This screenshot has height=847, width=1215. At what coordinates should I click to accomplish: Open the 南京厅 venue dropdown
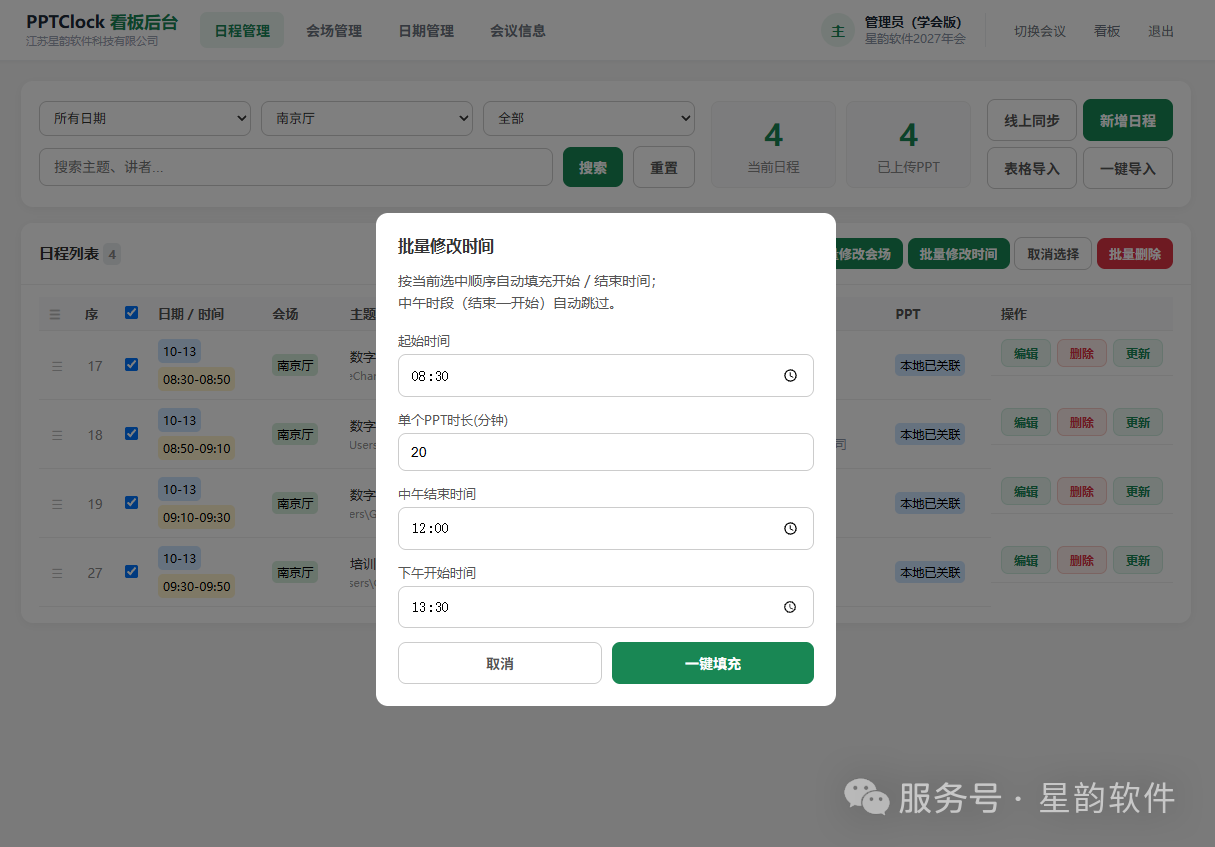[x=367, y=118]
